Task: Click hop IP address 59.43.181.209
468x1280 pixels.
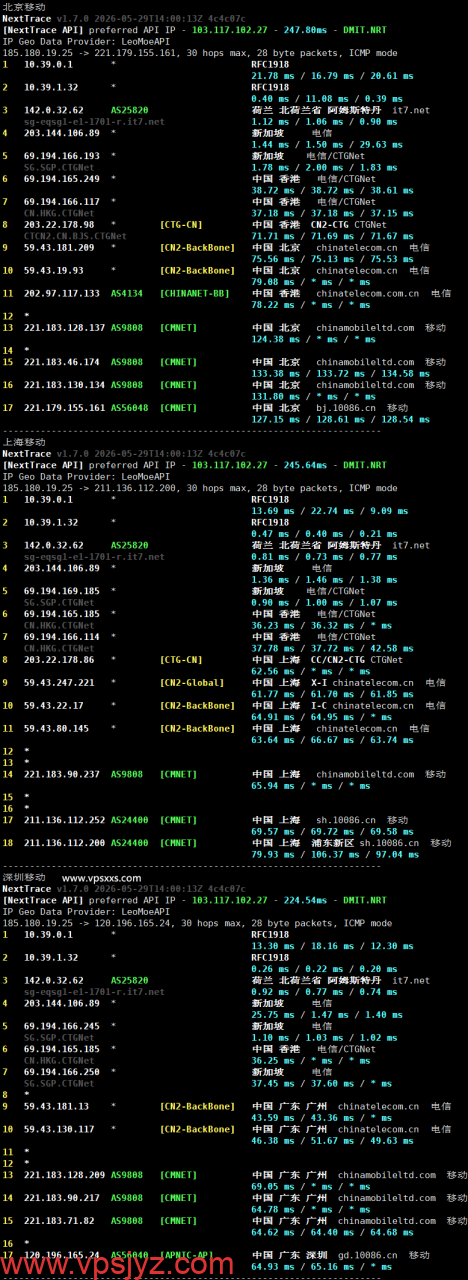Action: click(x=59, y=247)
